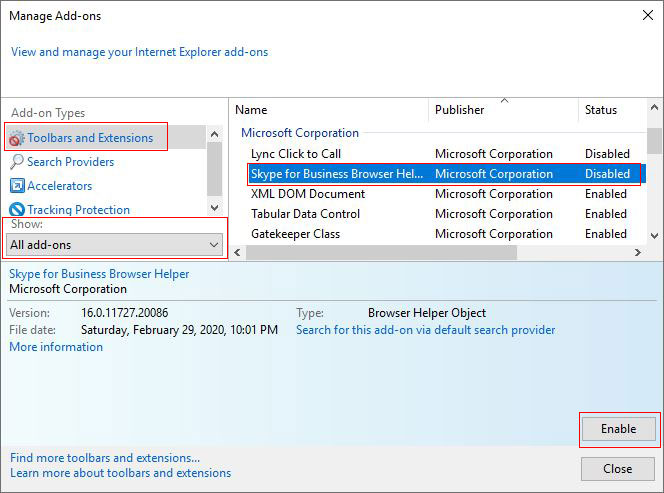Open Learn more about toolbars and extensions

(121, 473)
